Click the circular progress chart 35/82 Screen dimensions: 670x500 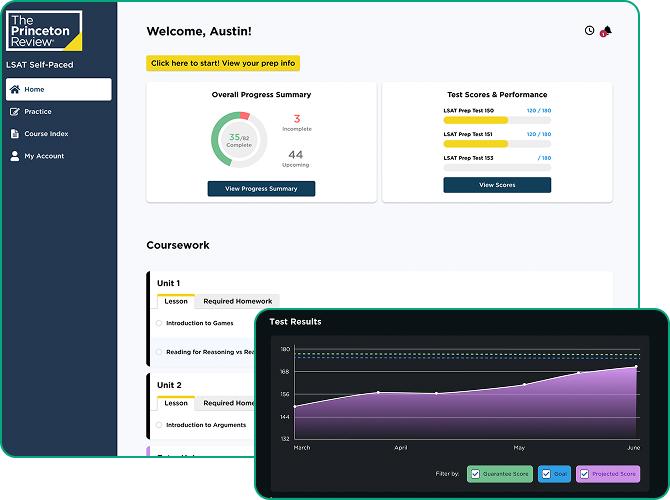pyautogui.click(x=239, y=140)
